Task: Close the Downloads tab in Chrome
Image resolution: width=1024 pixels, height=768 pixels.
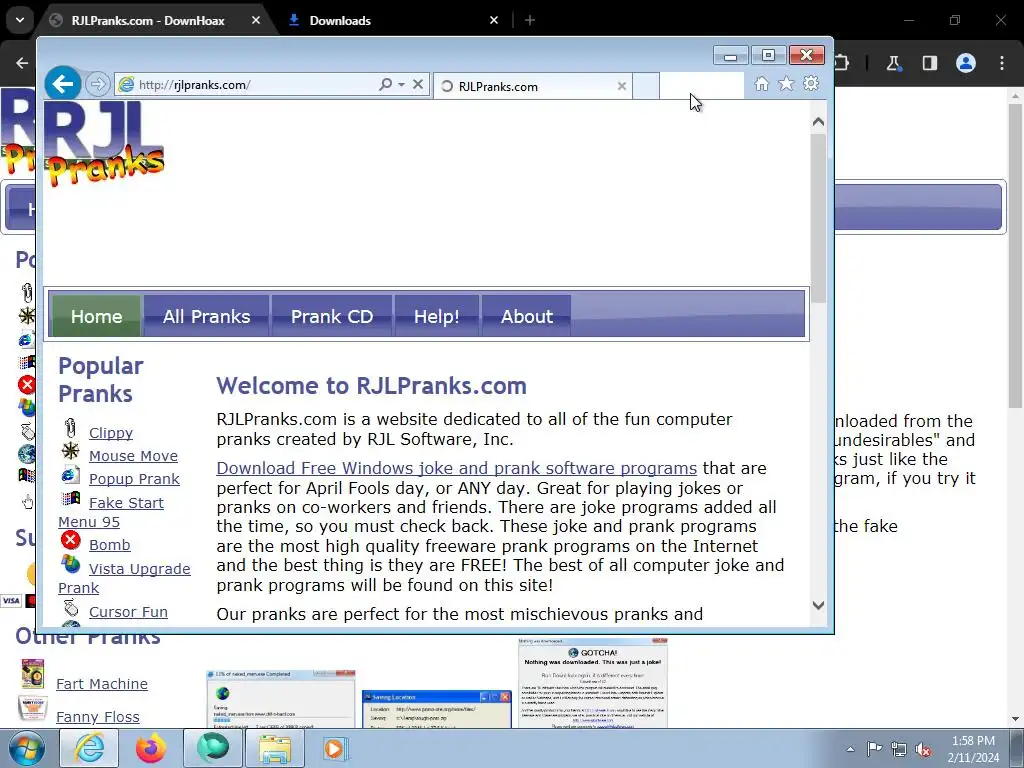Action: click(x=494, y=20)
